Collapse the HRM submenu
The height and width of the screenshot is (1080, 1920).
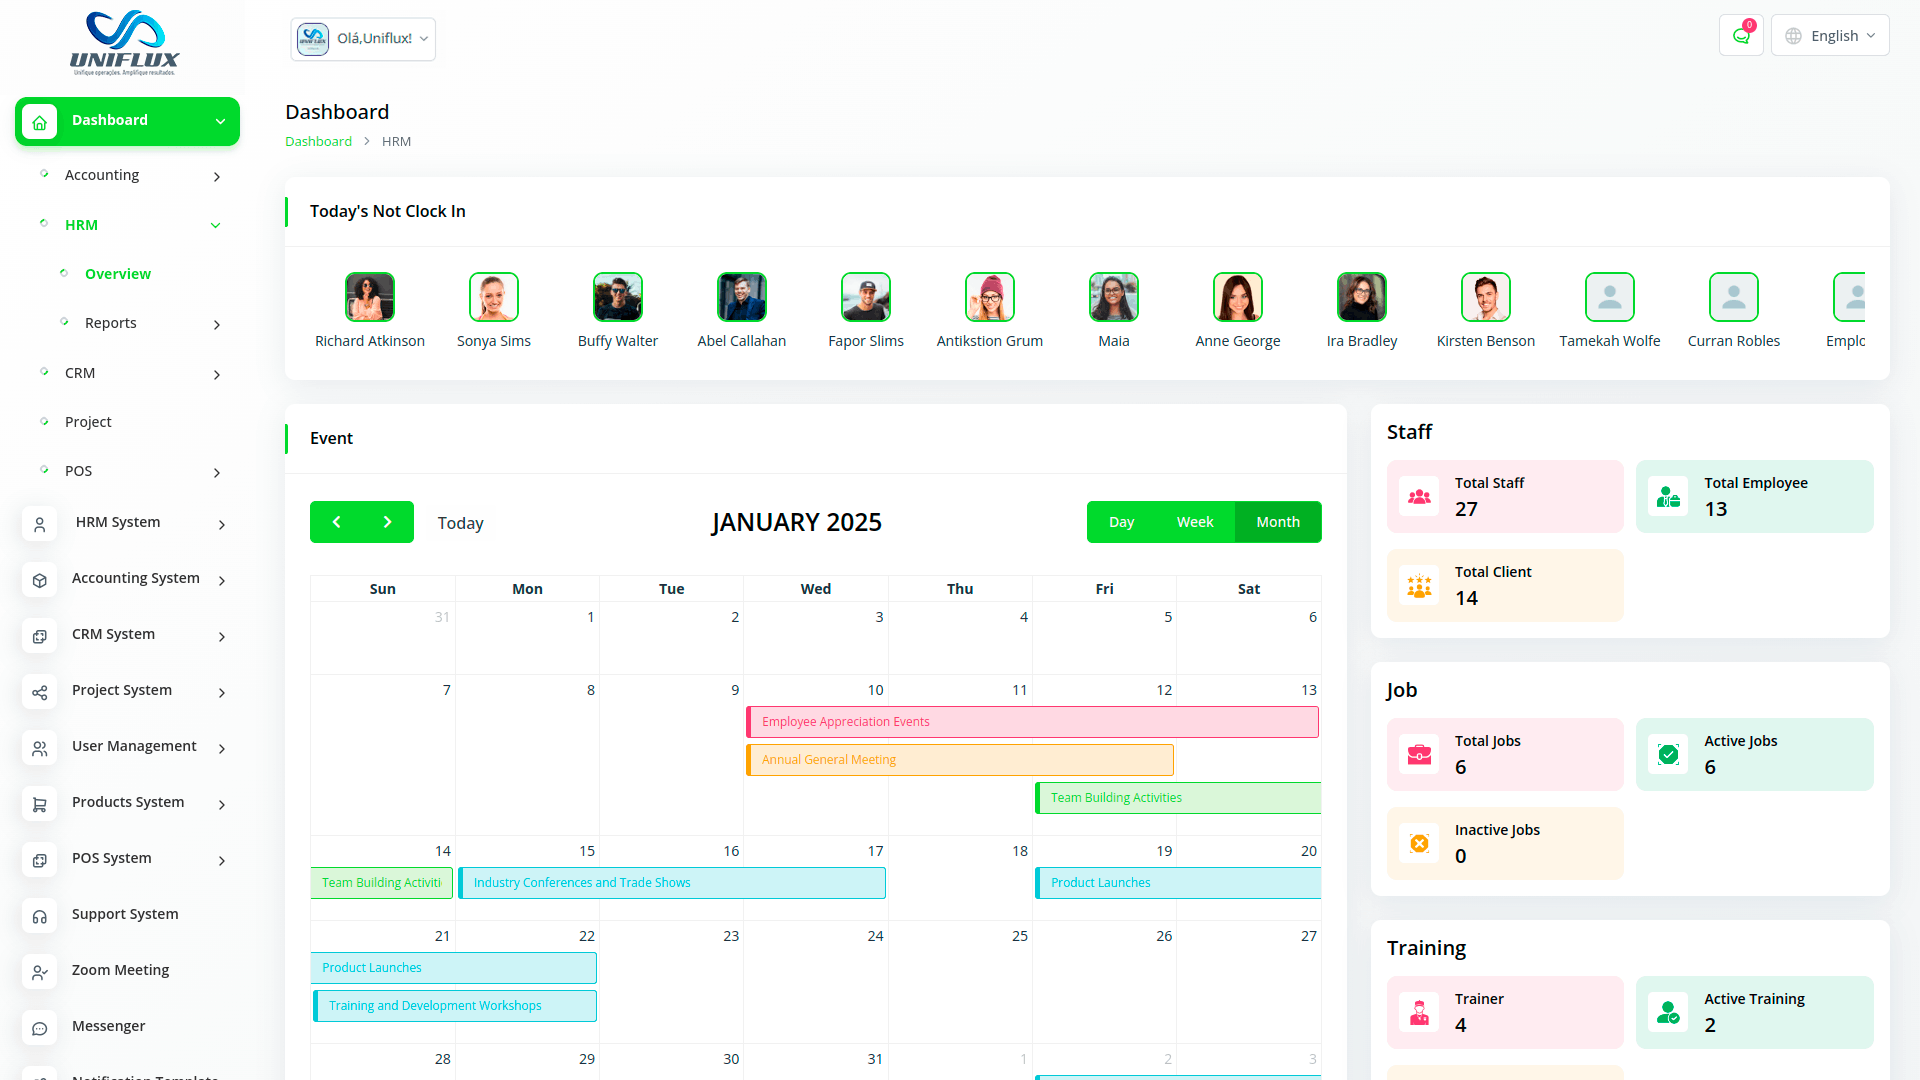(215, 226)
